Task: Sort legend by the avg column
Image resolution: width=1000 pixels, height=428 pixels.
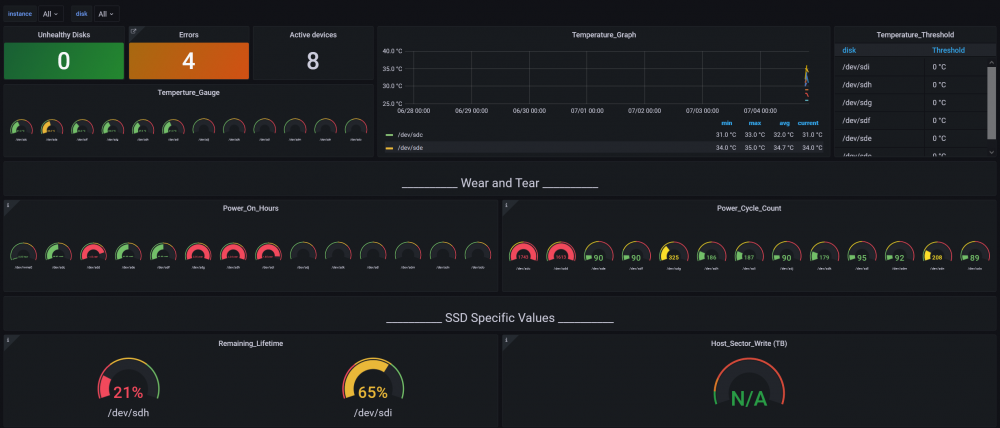Action: (784, 123)
